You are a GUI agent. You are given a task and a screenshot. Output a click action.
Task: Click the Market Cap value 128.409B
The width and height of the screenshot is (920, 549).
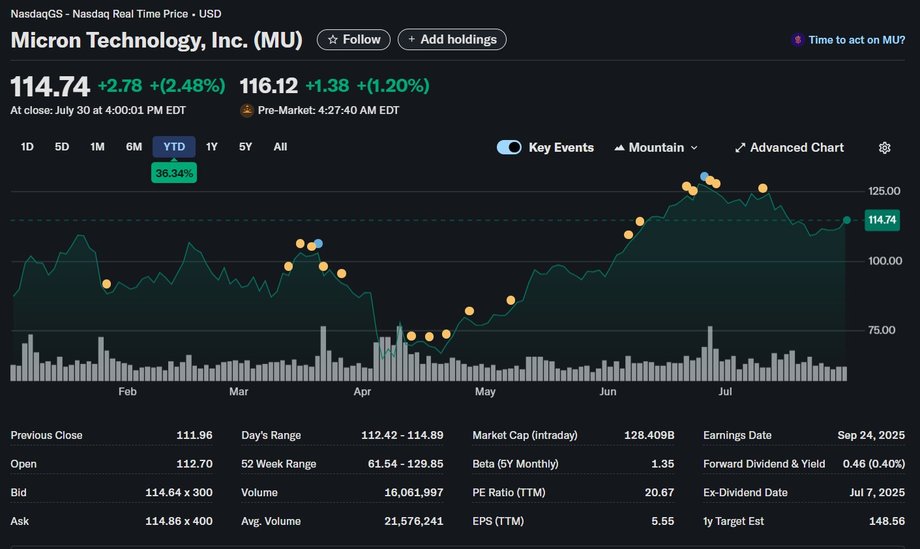coord(649,435)
